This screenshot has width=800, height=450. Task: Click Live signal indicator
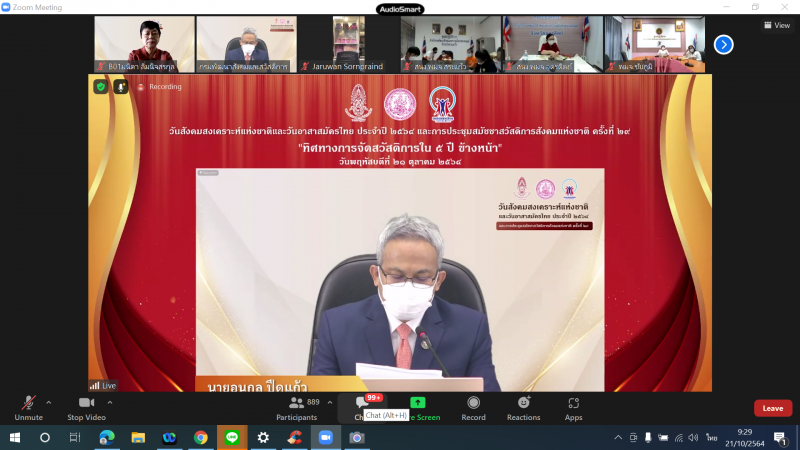point(103,386)
